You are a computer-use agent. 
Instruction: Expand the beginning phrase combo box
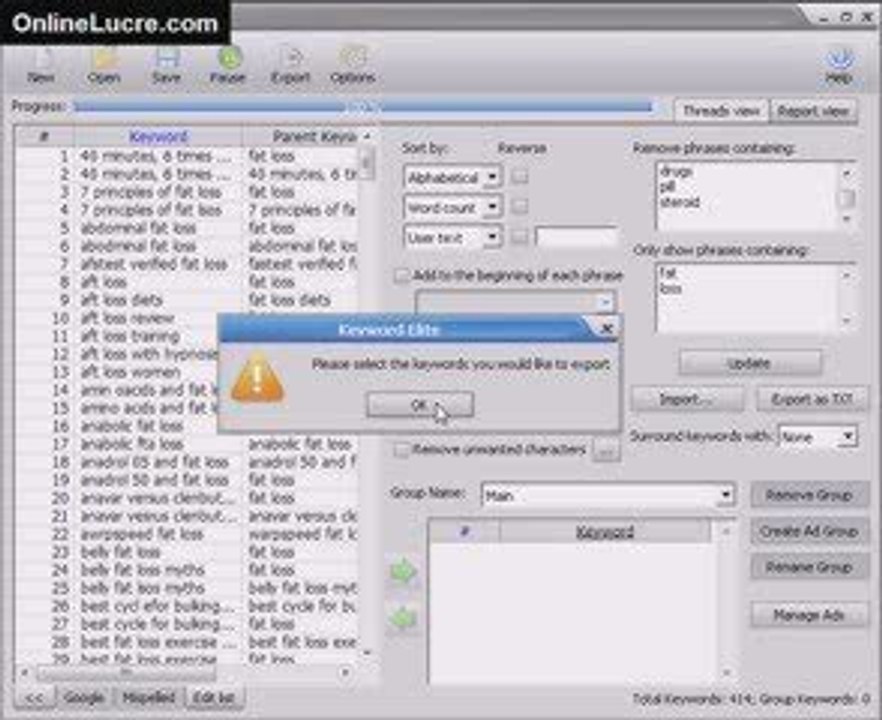(x=605, y=303)
